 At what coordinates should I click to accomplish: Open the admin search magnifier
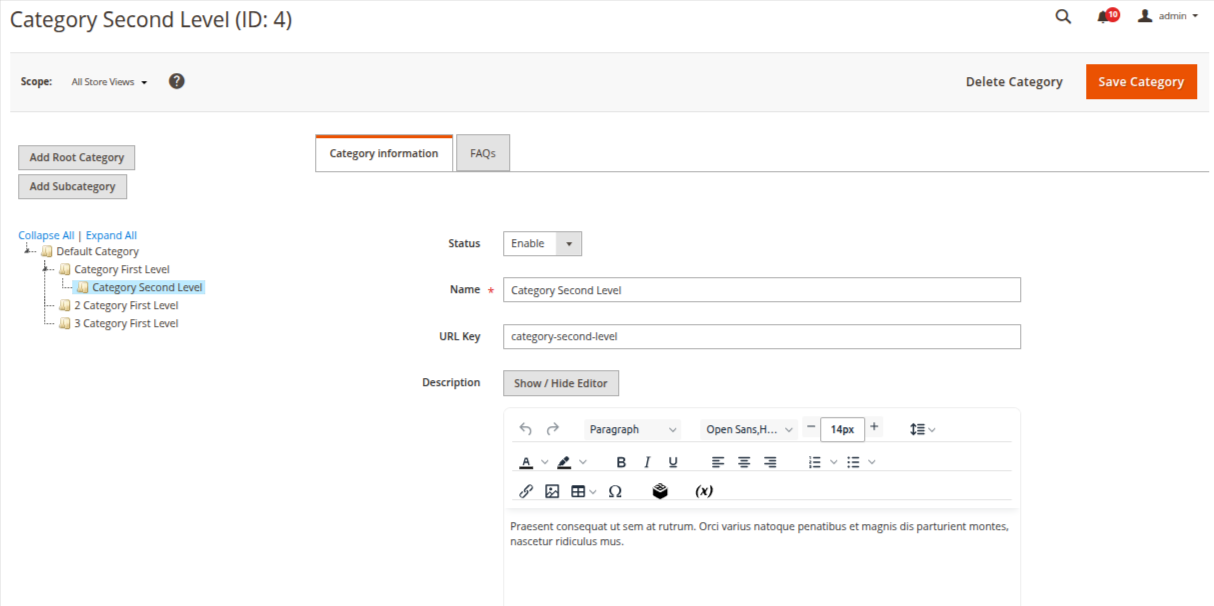click(1063, 17)
